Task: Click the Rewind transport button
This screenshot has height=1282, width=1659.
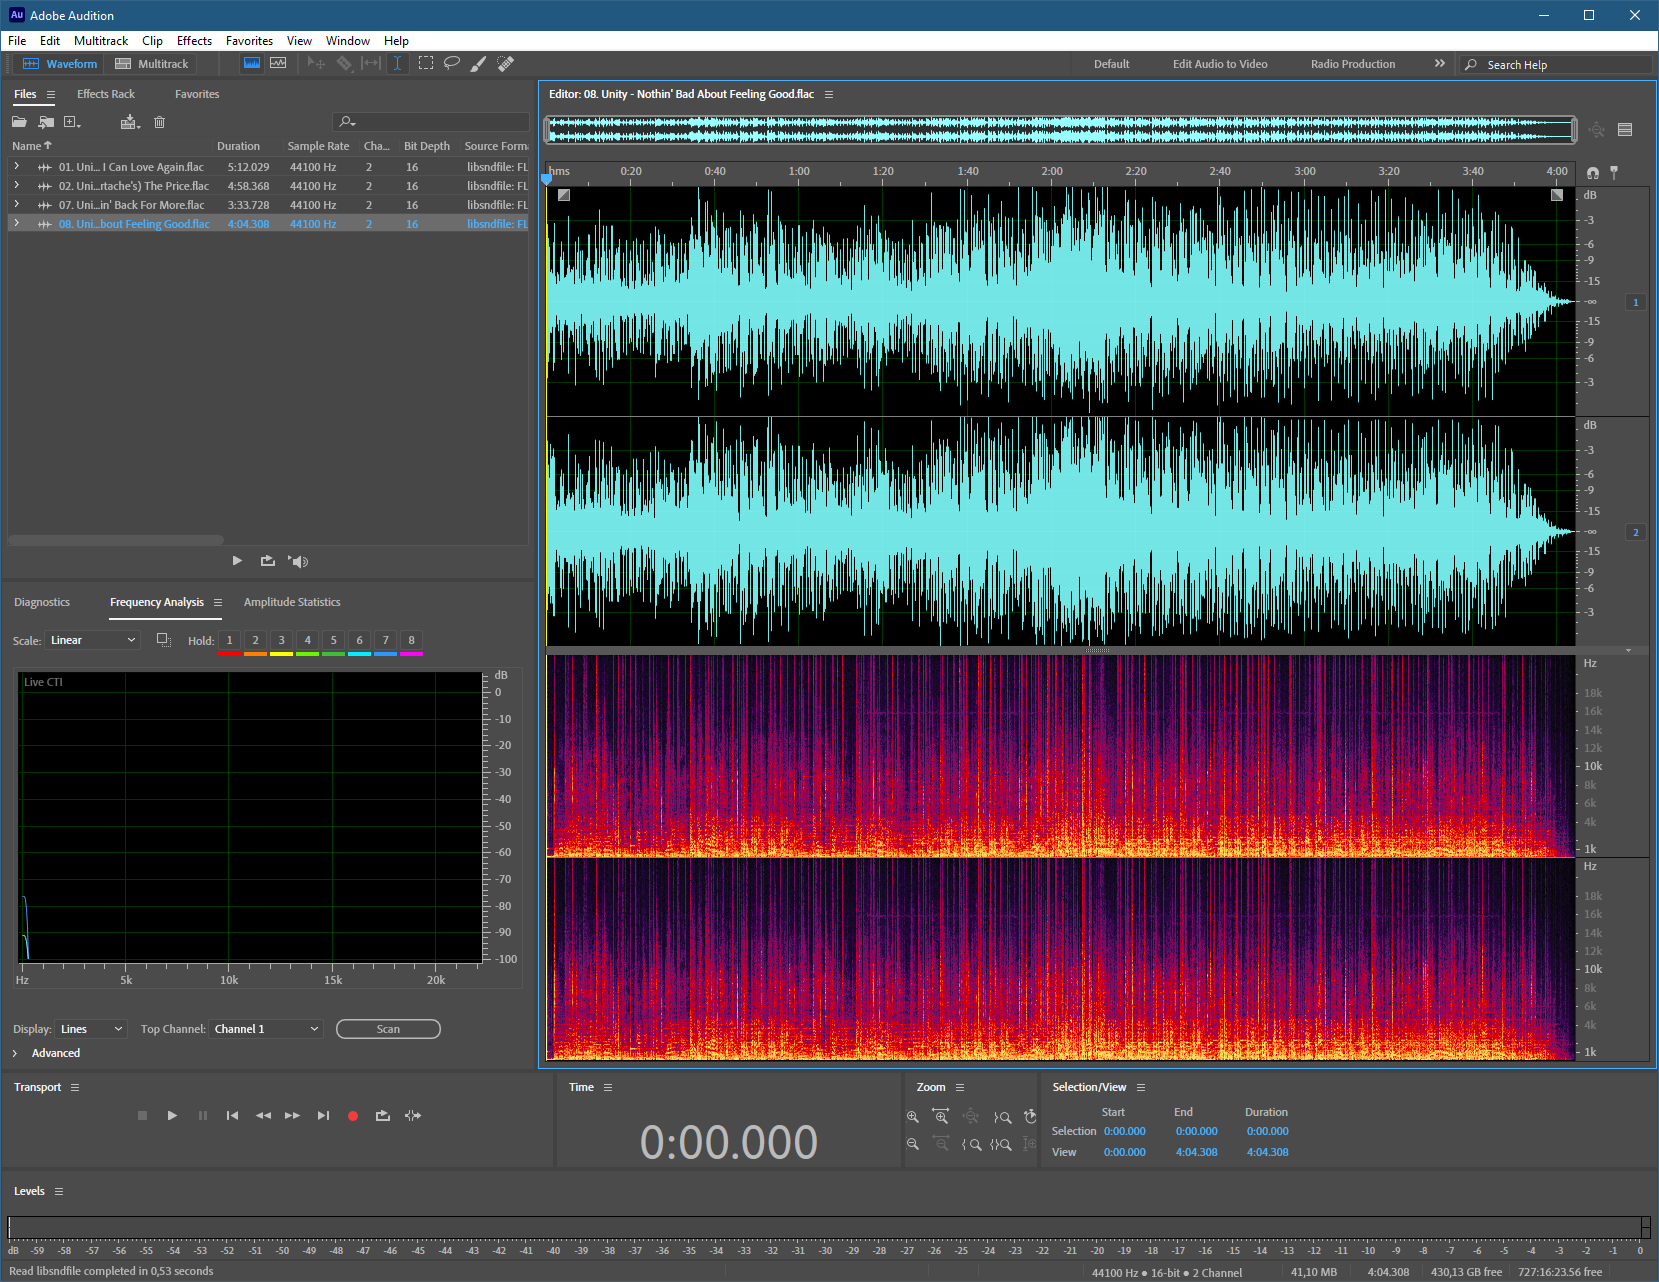Action: (x=263, y=1115)
